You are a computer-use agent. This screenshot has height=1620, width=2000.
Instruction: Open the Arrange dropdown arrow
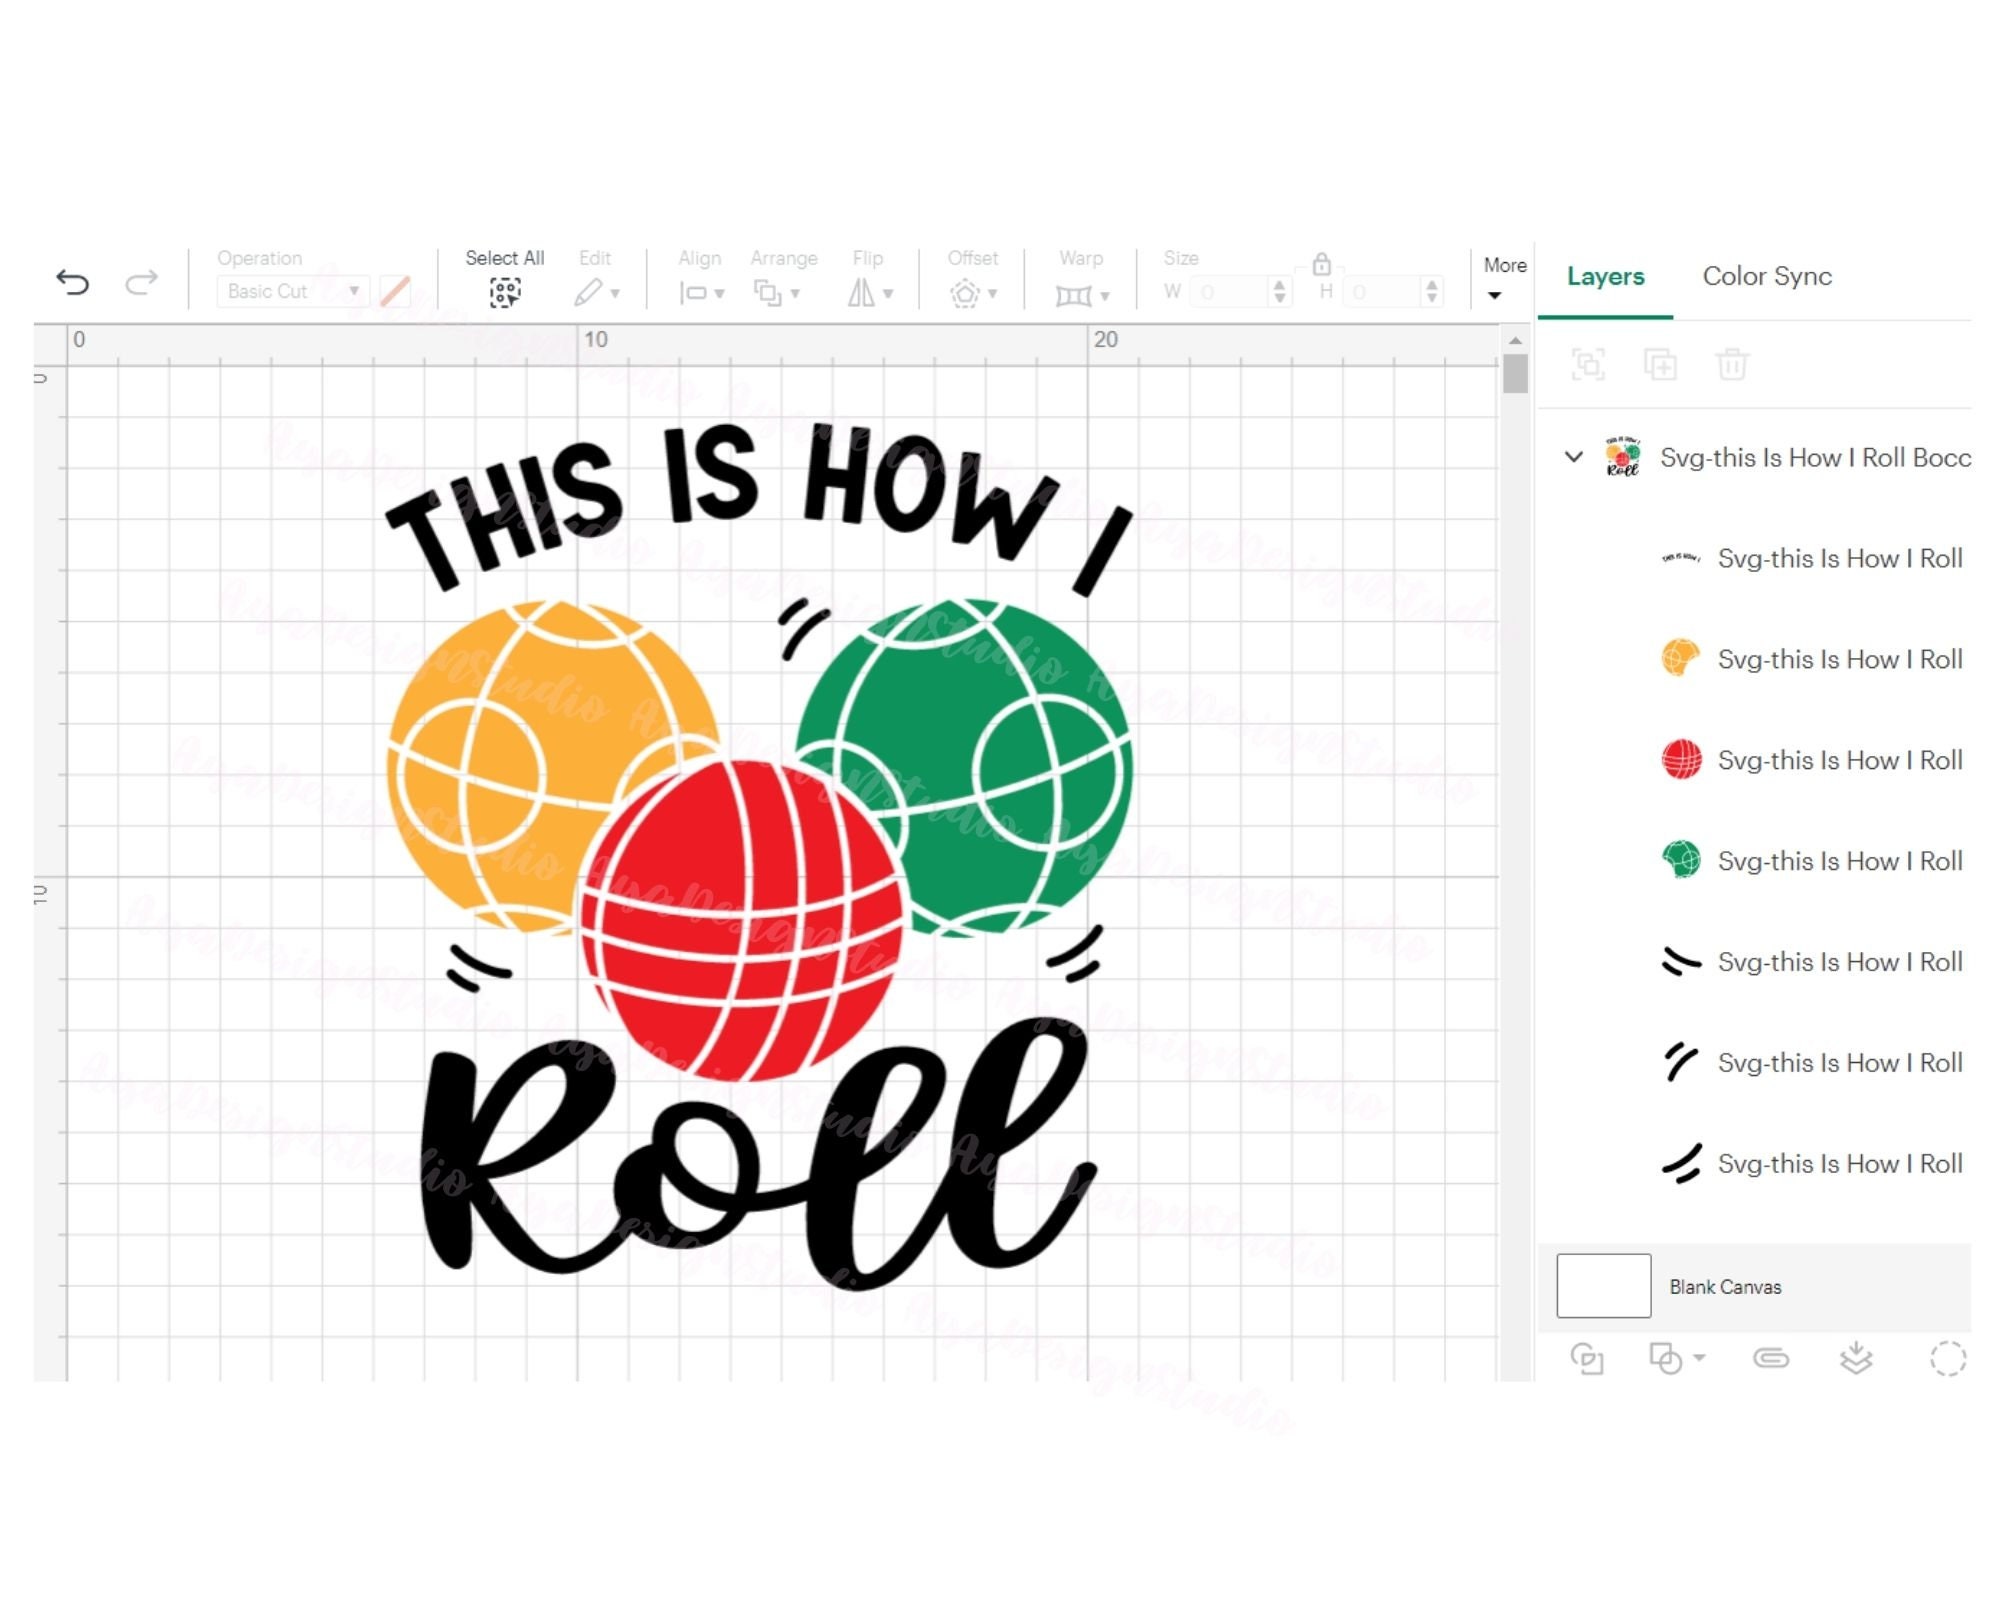coord(795,294)
